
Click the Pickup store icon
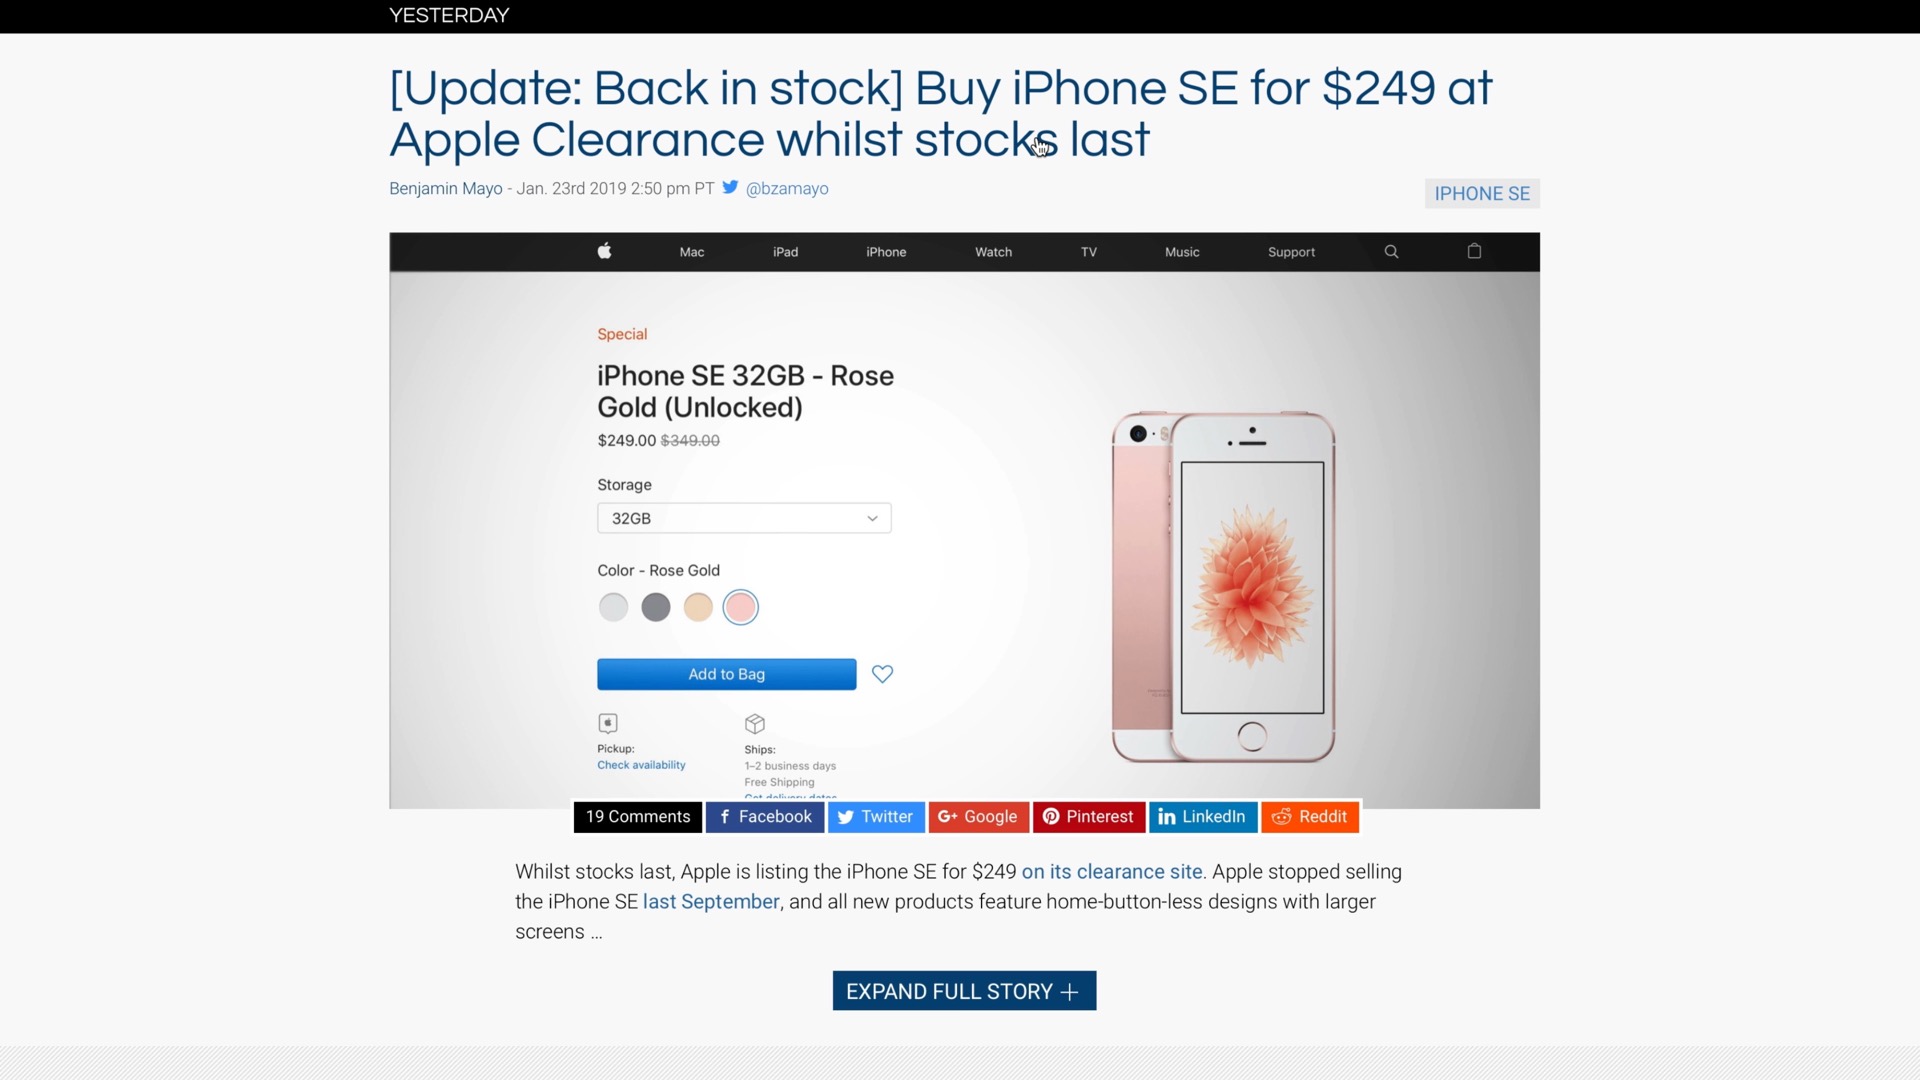(x=608, y=723)
